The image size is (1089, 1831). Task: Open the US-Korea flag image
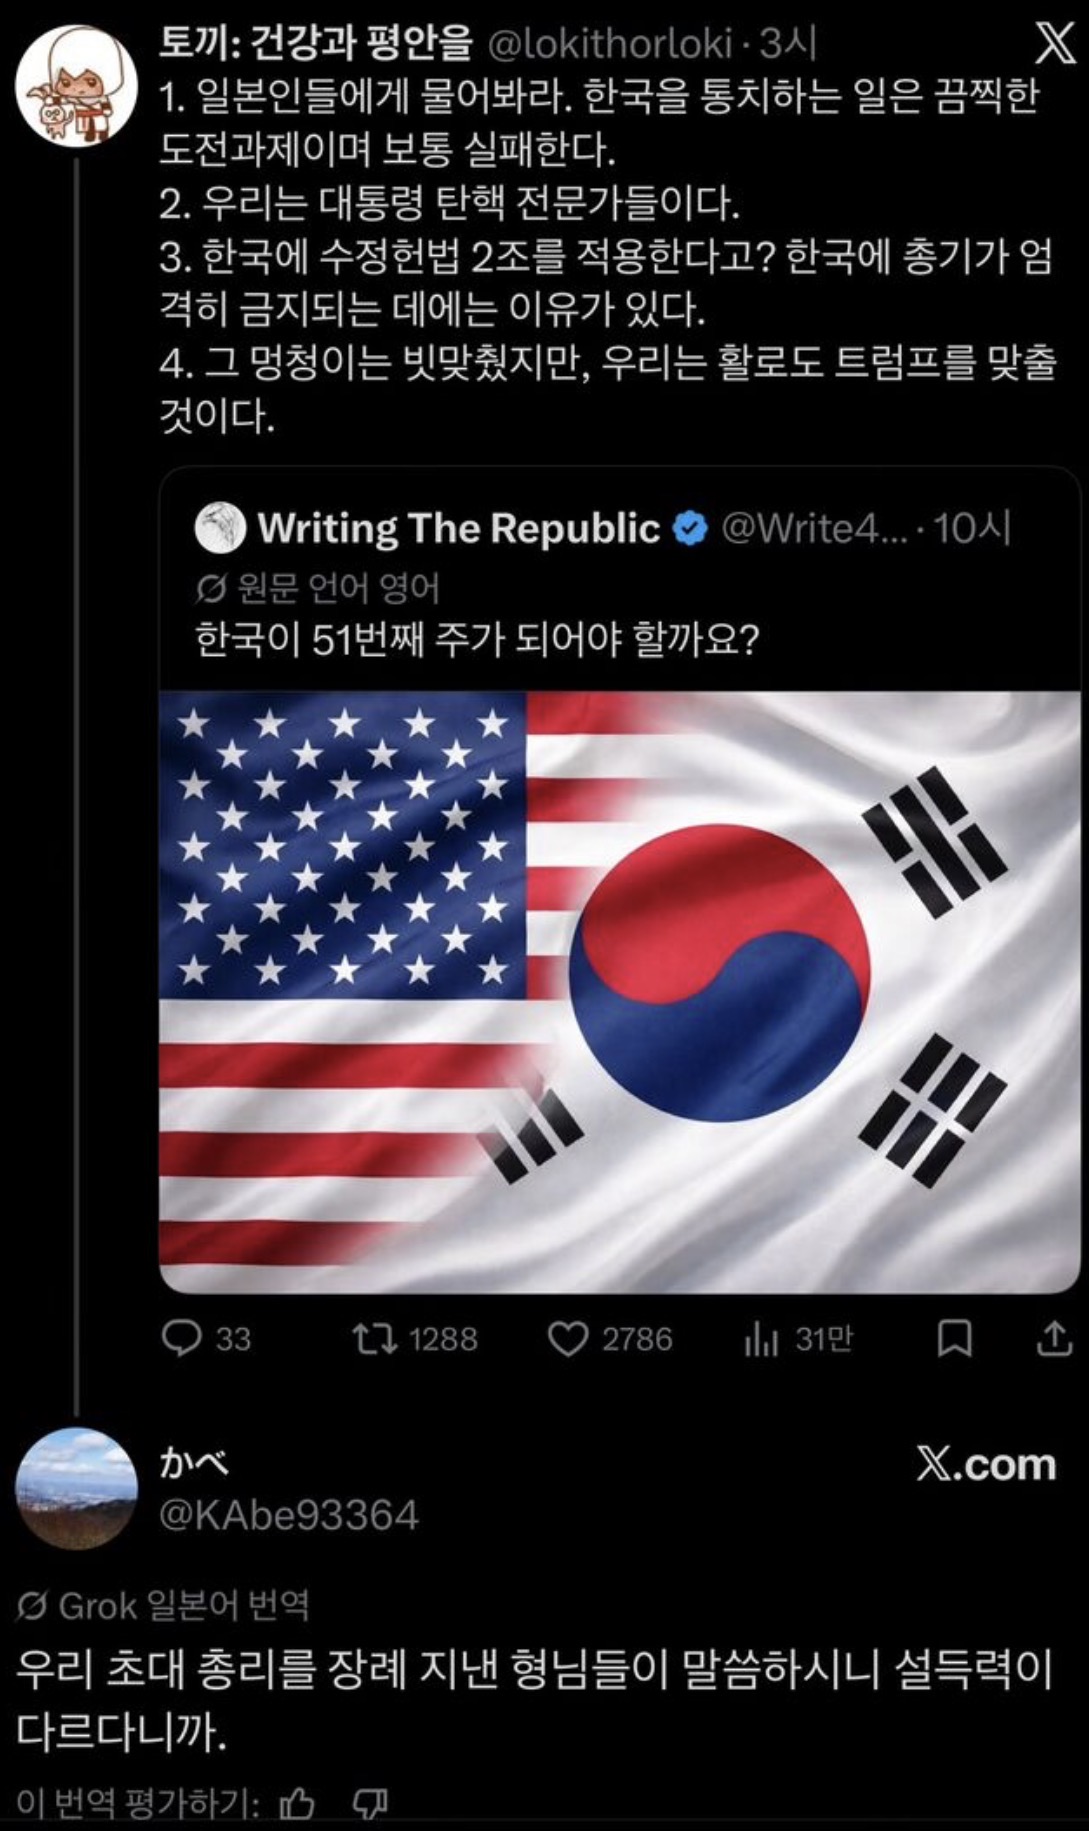point(620,991)
